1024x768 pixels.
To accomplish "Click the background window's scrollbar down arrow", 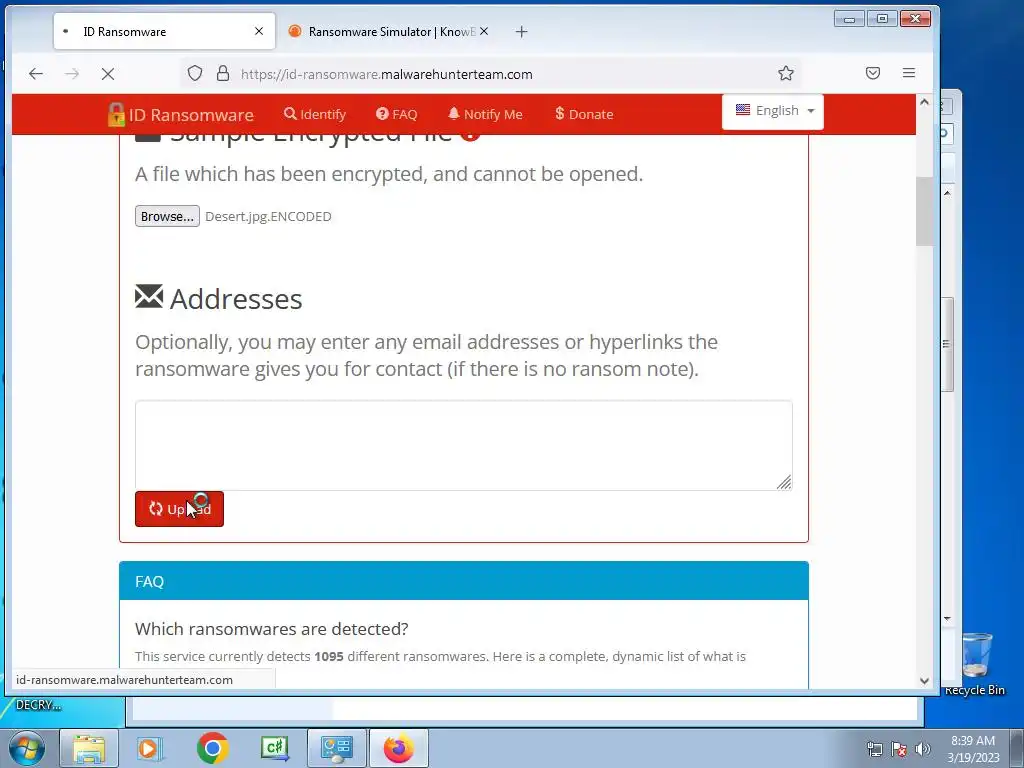I will tap(948, 618).
